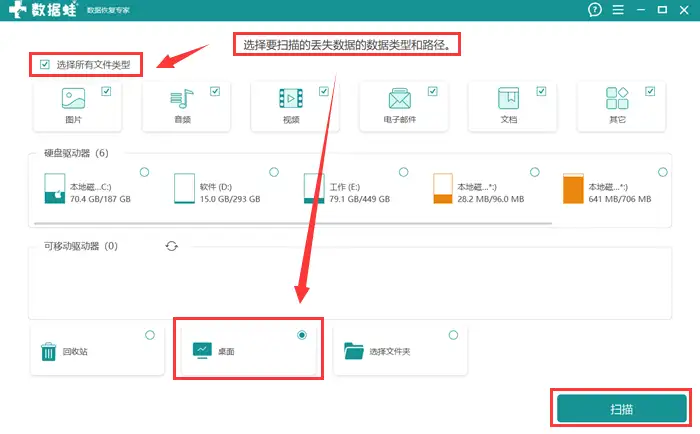
Task: Select the 选择文件夹 radio button
Action: click(453, 335)
